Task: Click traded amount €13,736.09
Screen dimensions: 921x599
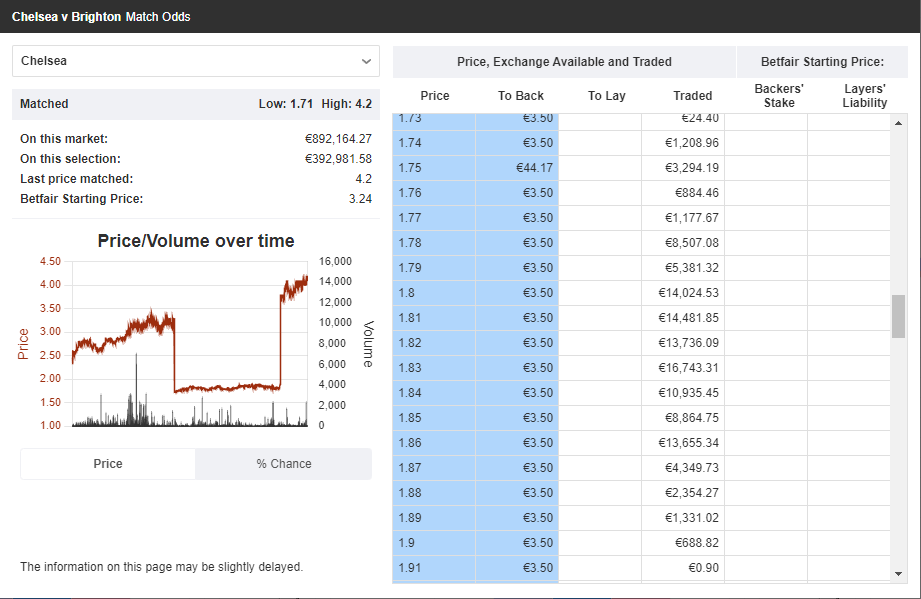Action: click(x=688, y=342)
